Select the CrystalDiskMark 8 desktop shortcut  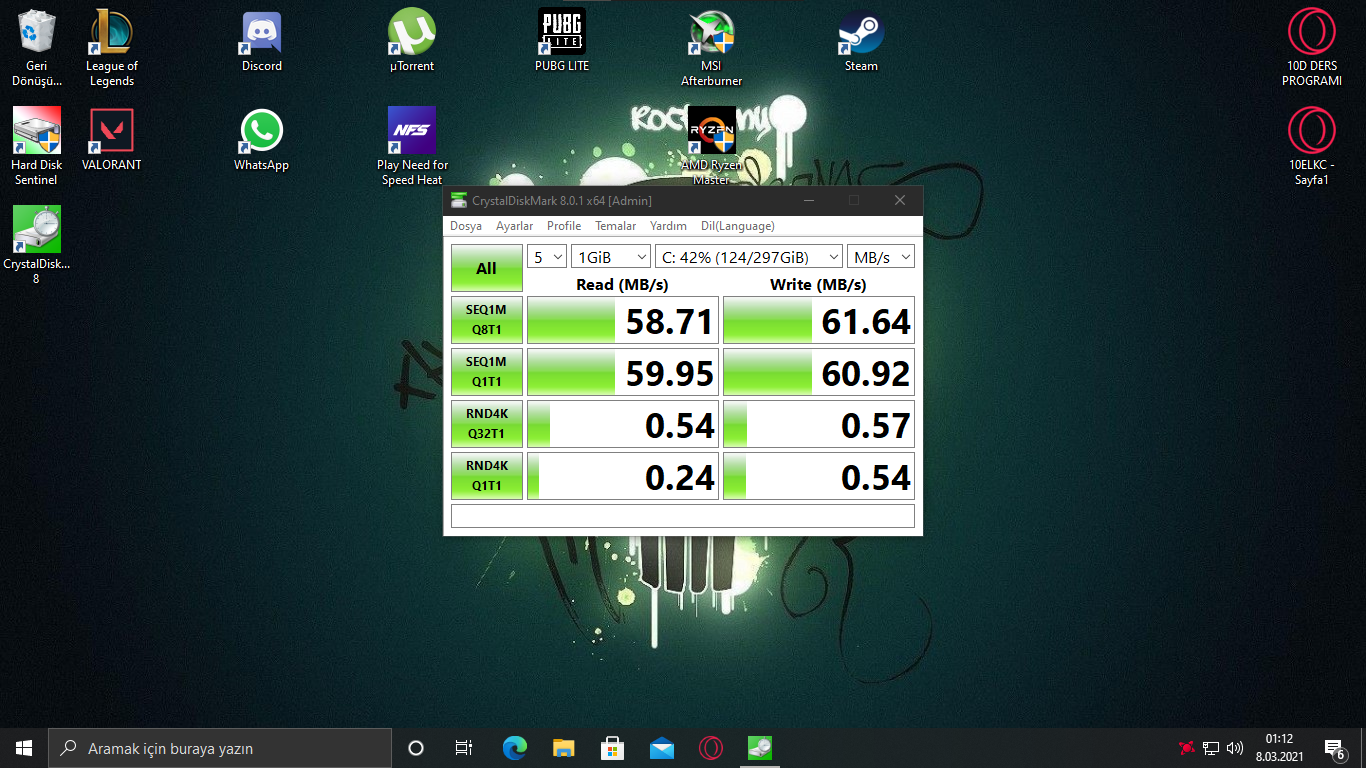pos(37,245)
